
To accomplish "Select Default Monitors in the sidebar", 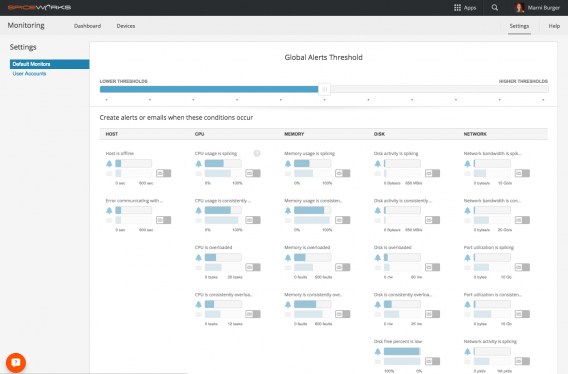I will pos(50,64).
